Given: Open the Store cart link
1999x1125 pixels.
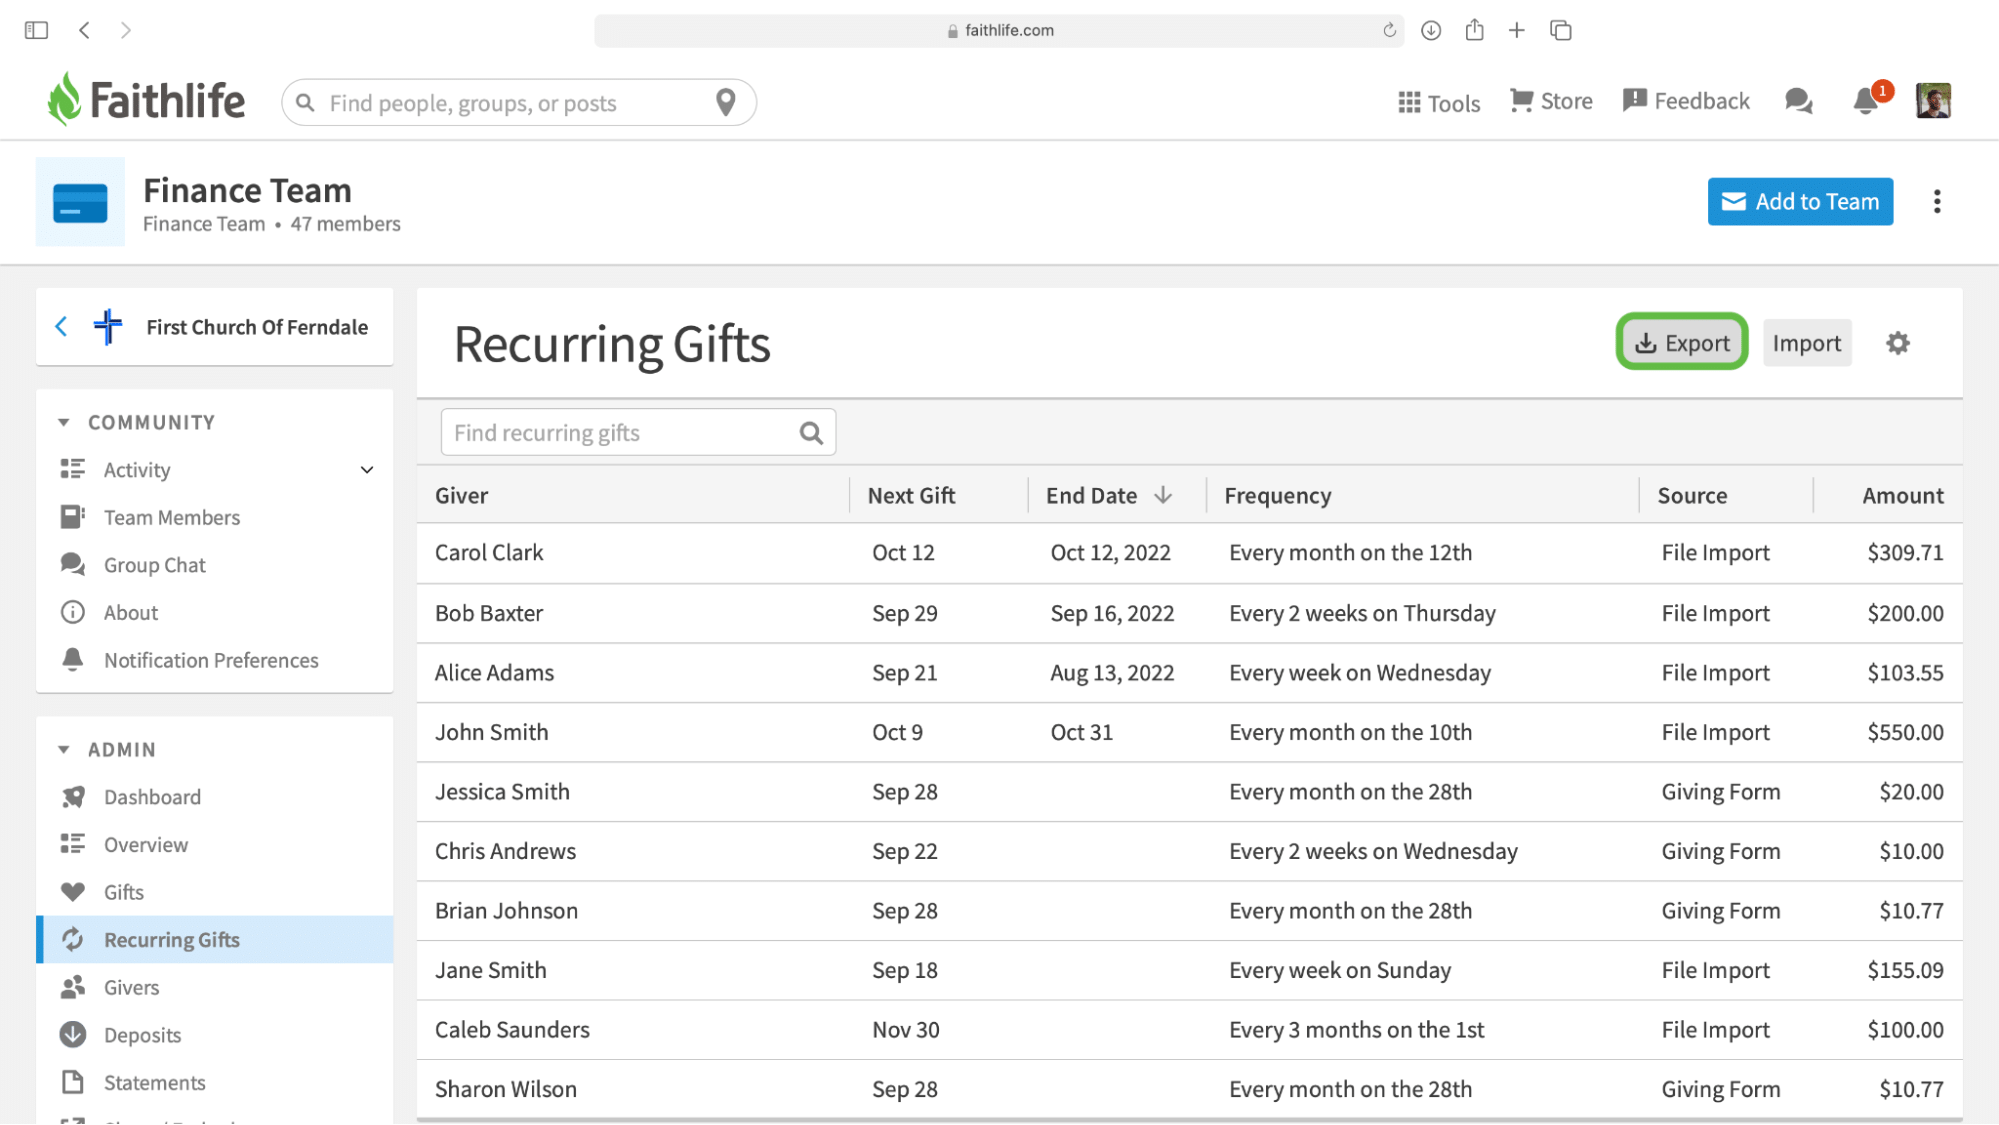Looking at the screenshot, I should click(x=1551, y=101).
